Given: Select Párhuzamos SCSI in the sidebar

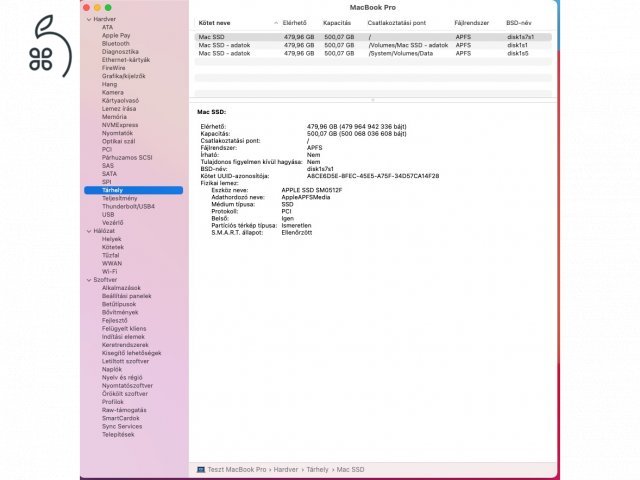Looking at the screenshot, I should pyautogui.click(x=127, y=158).
